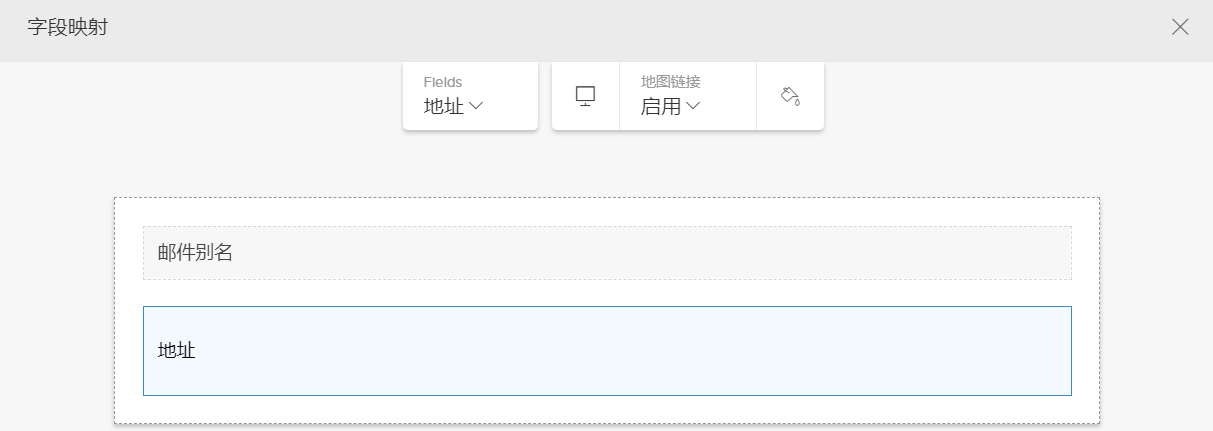Close the 字段映射 dialog
This screenshot has width=1213, height=431.
pyautogui.click(x=1180, y=27)
